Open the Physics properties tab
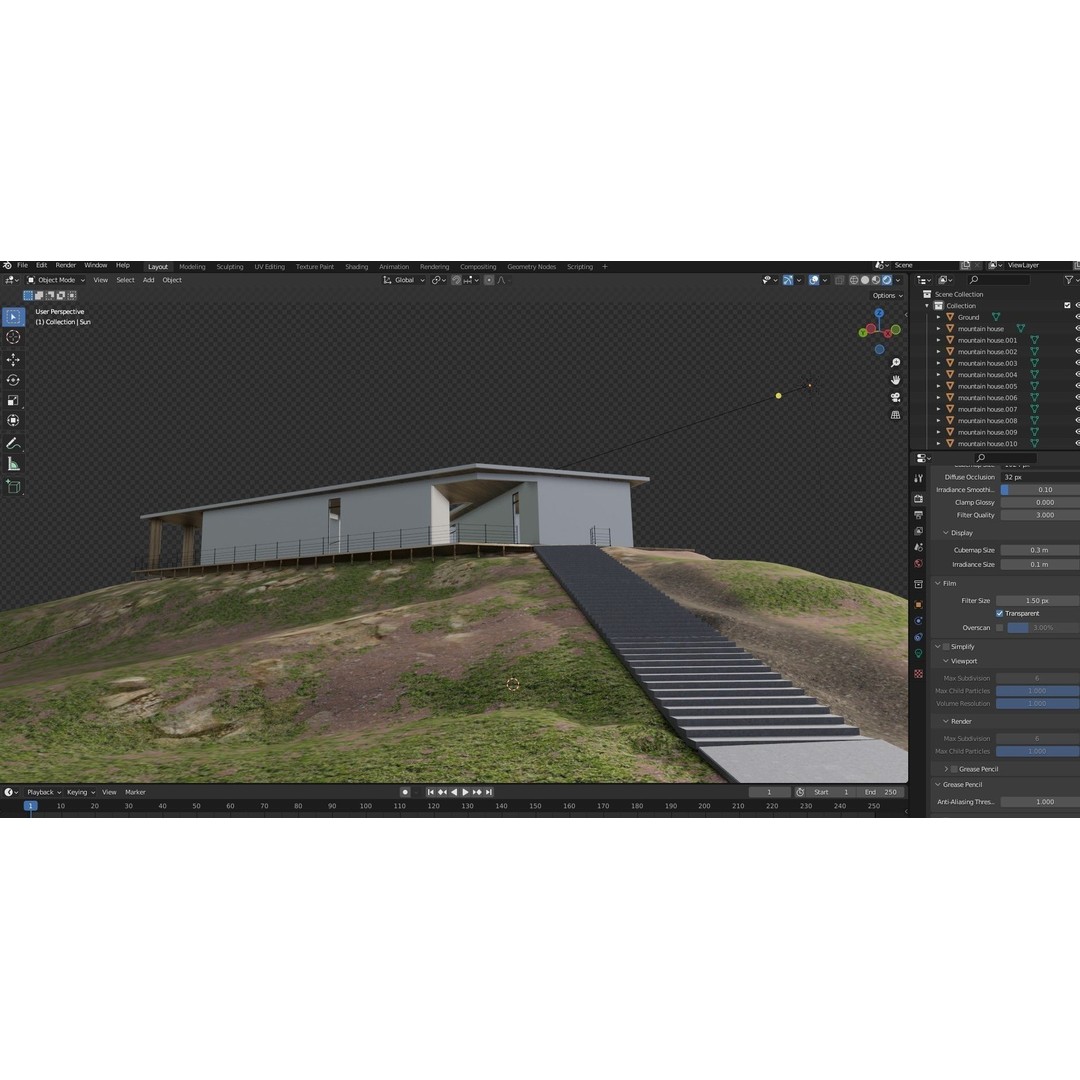The width and height of the screenshot is (1080, 1080). point(918,621)
